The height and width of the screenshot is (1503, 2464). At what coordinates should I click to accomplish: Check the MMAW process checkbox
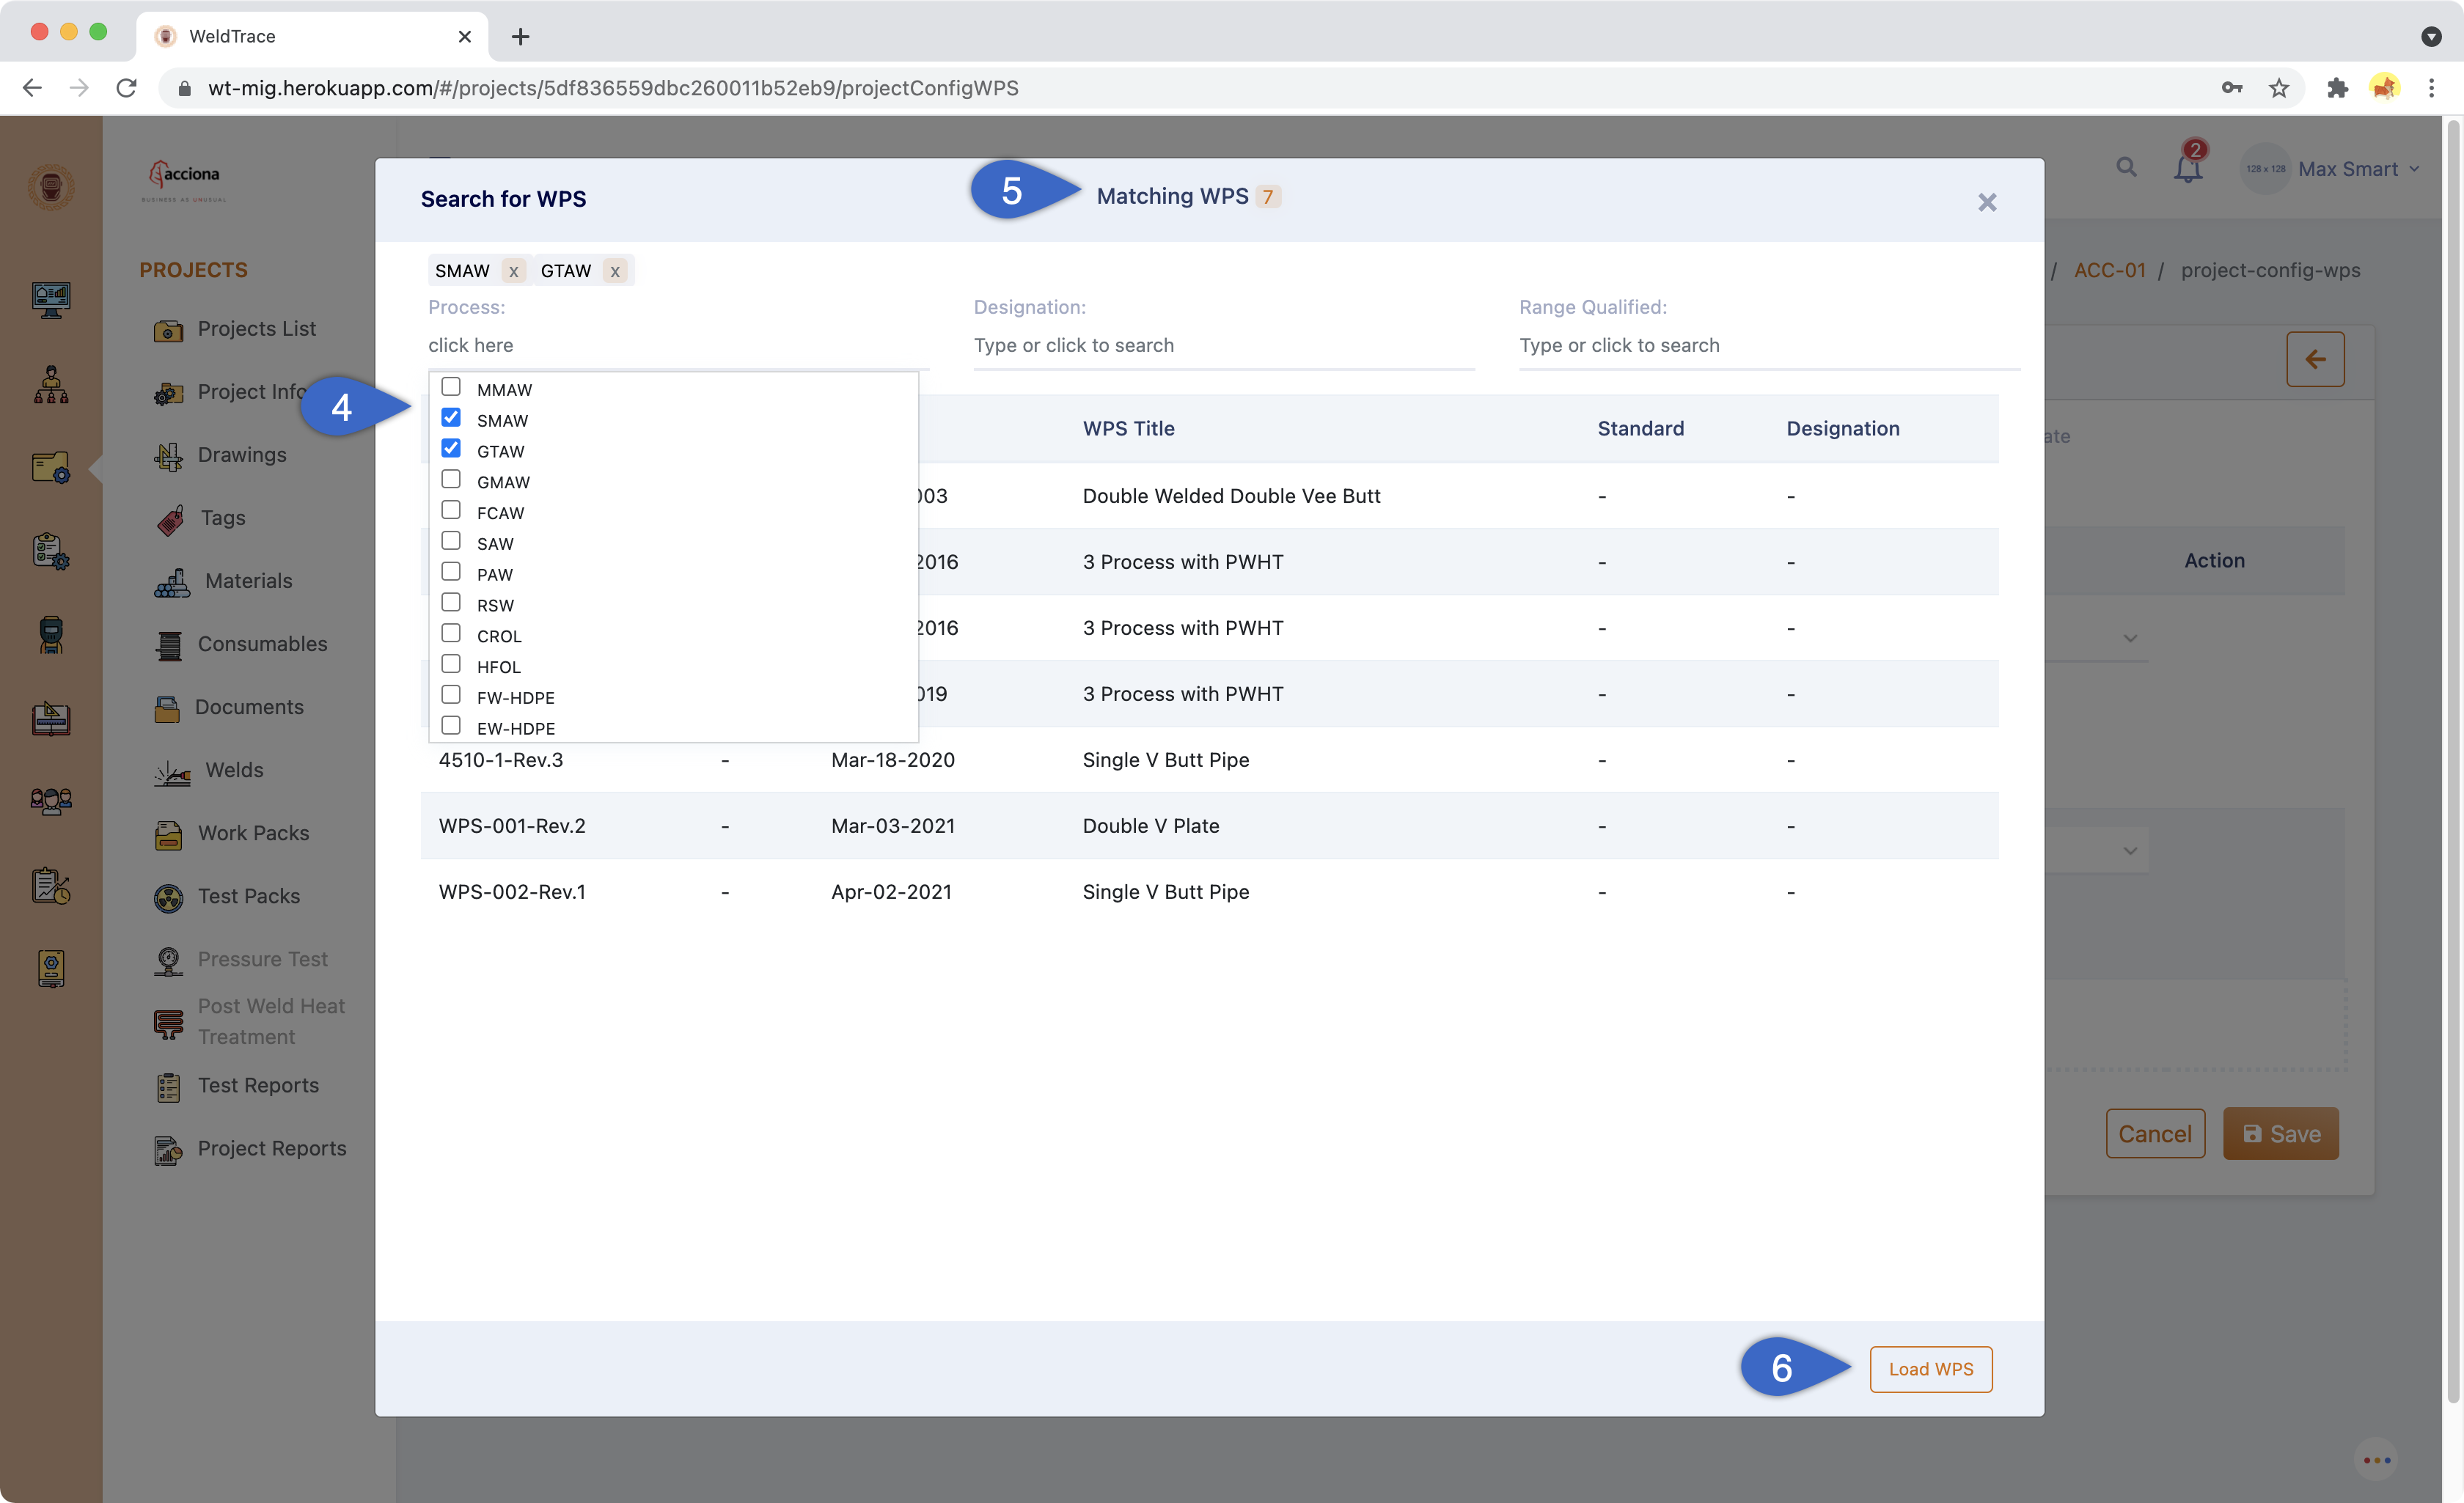pos(451,388)
